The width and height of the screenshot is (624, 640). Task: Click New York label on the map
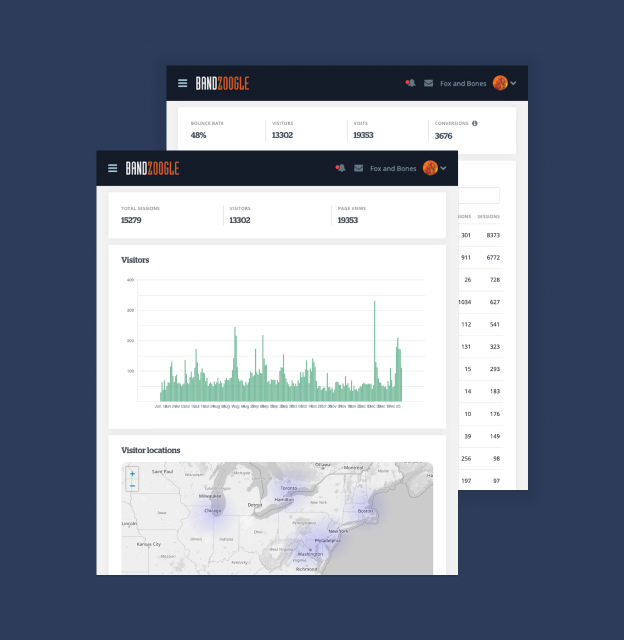pos(338,531)
